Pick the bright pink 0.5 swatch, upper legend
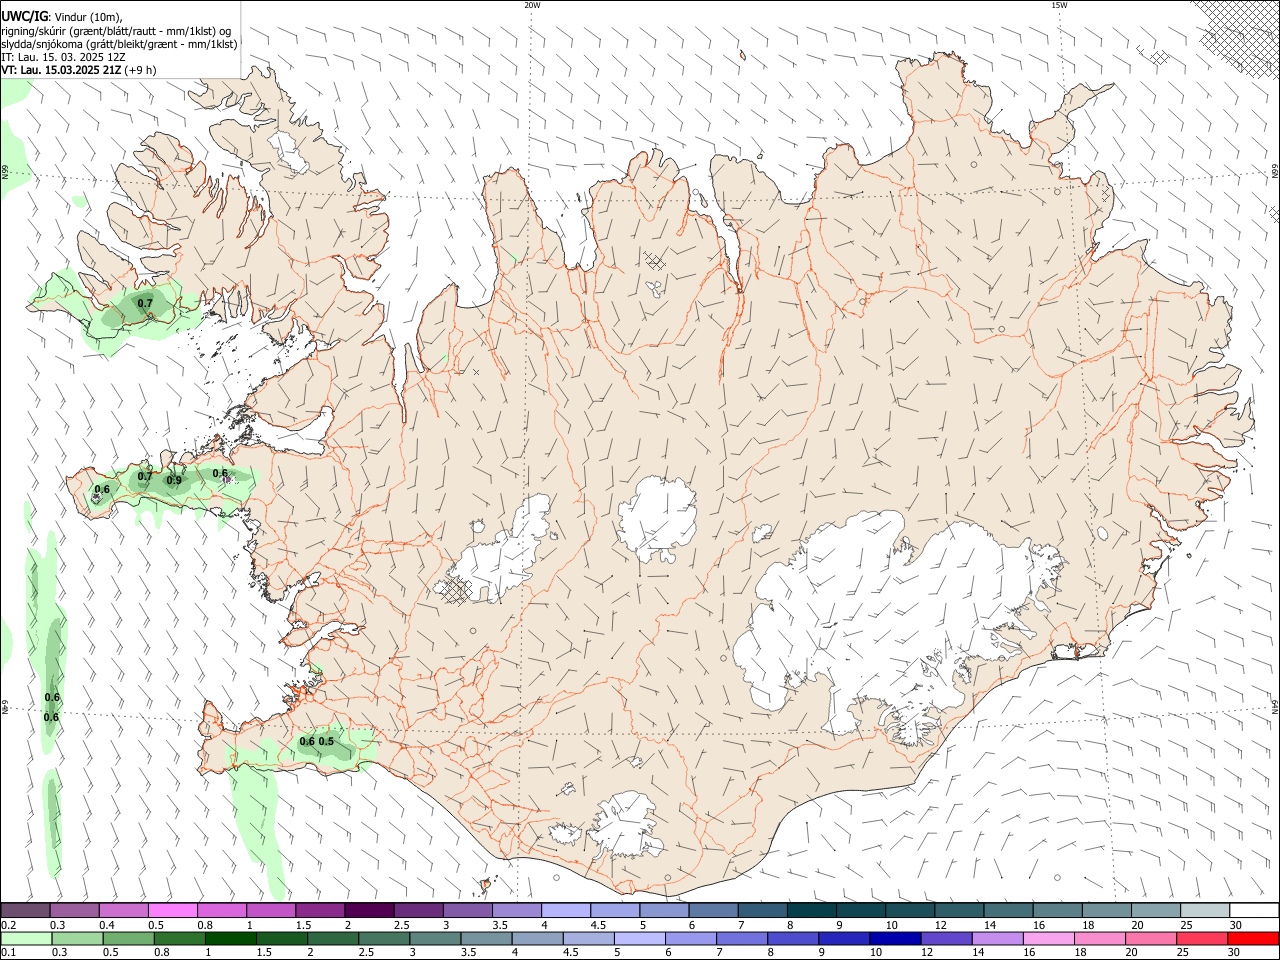 click(172, 910)
